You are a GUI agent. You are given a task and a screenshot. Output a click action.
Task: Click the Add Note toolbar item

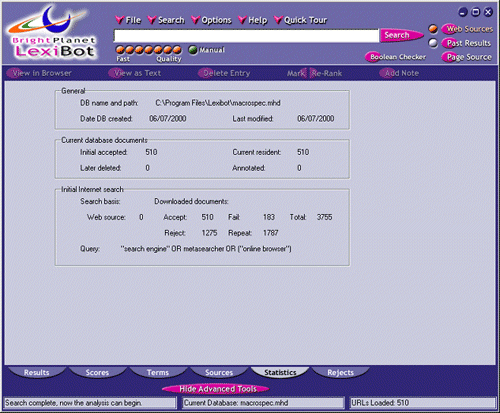pos(399,73)
